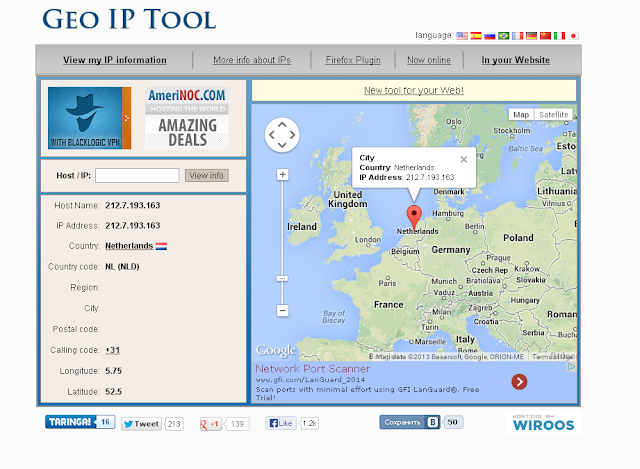Click the Google plus count 139
Image resolution: width=640 pixels, height=469 pixels.
click(x=237, y=424)
